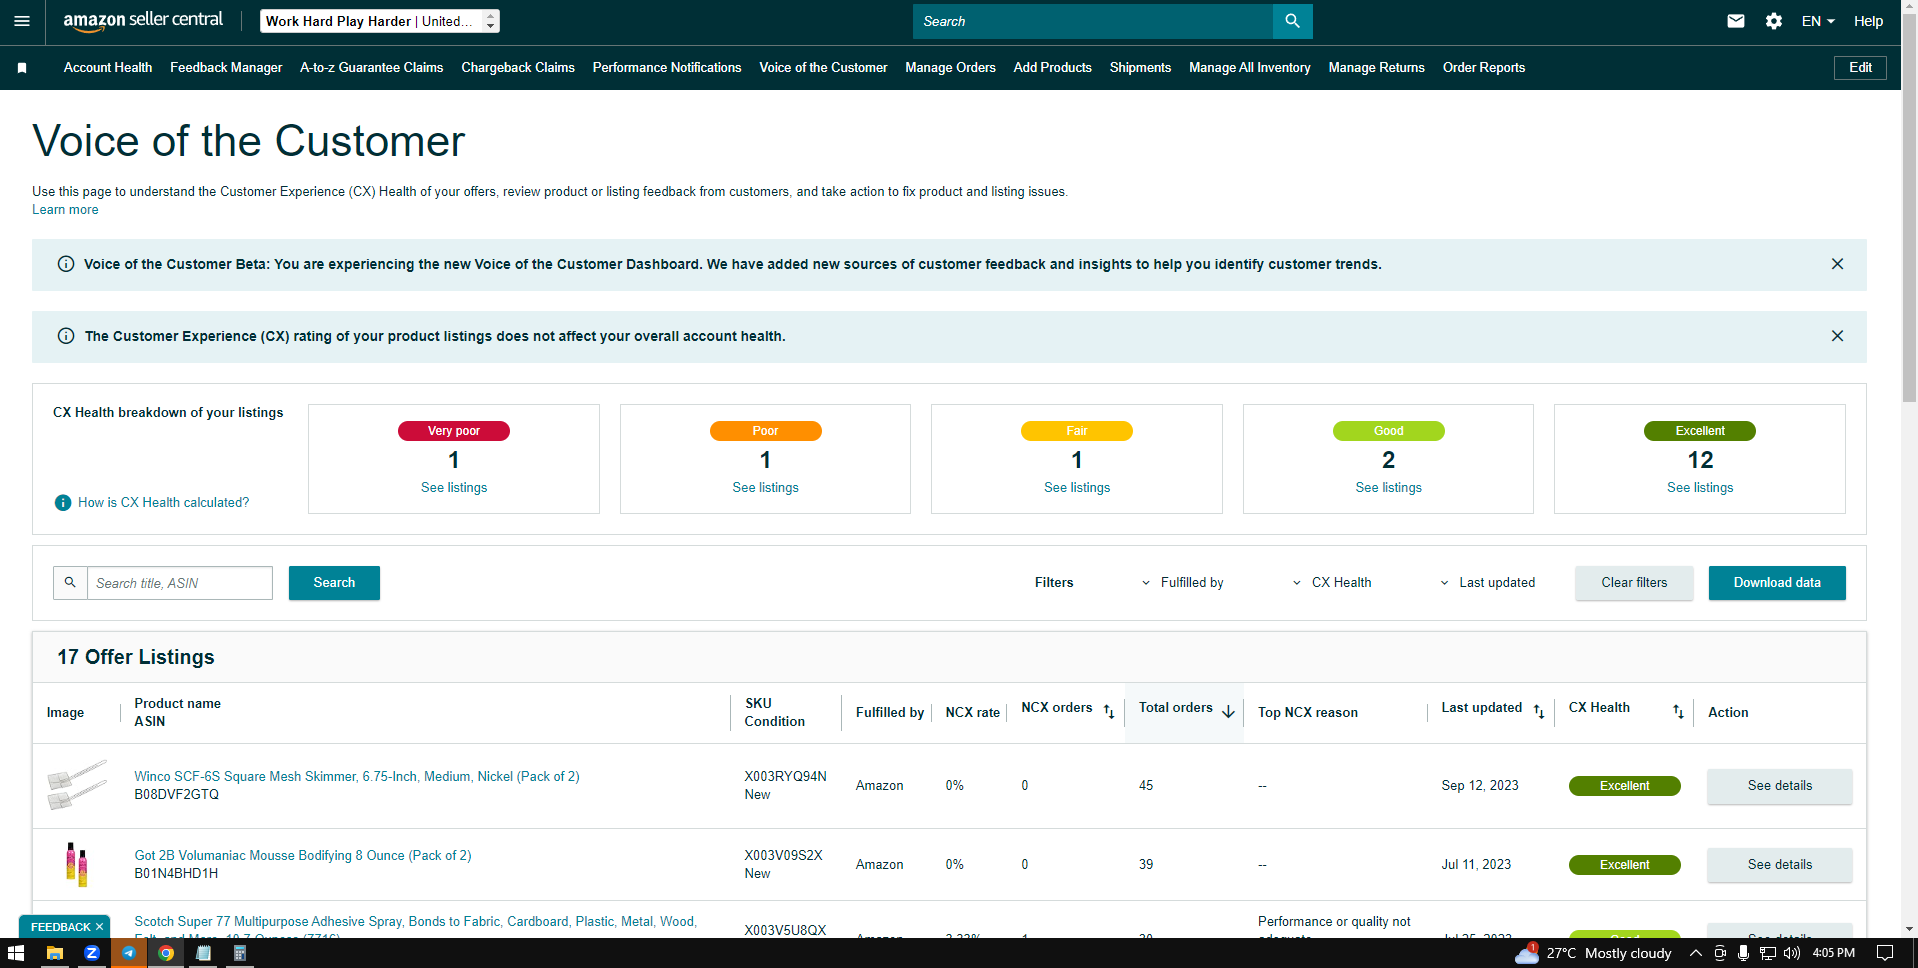Image resolution: width=1918 pixels, height=968 pixels.
Task: Open the messages envelope icon
Action: click(1736, 21)
